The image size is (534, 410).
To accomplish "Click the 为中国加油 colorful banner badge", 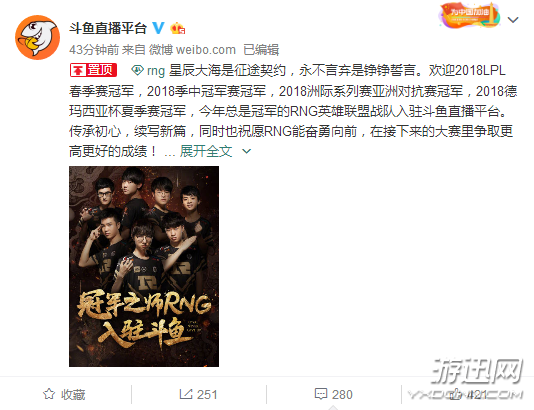I will pos(470,15).
